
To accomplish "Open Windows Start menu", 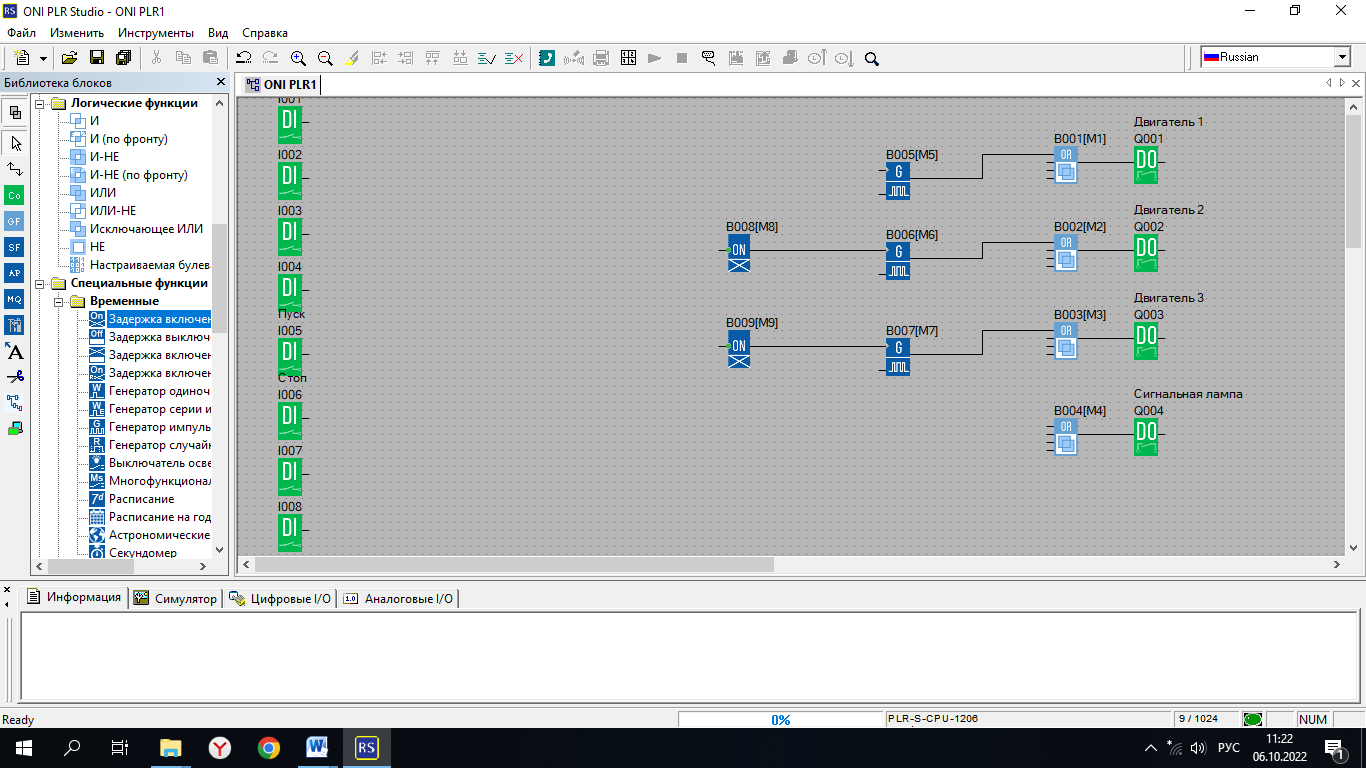I will (x=22, y=747).
